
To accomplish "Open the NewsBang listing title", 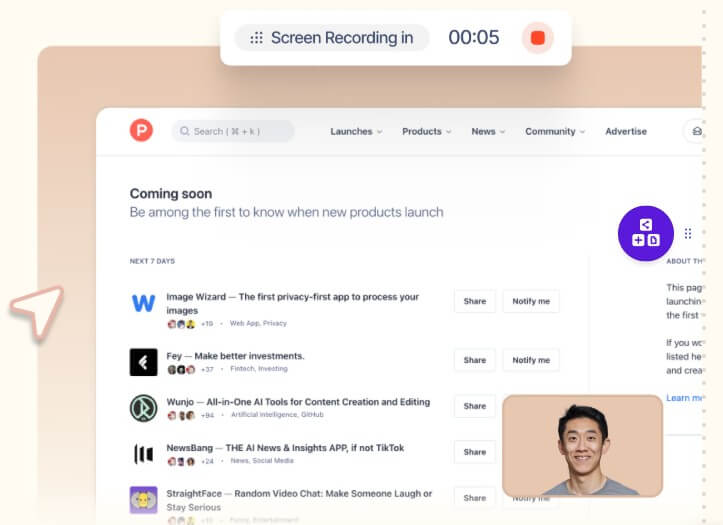I will [285, 448].
